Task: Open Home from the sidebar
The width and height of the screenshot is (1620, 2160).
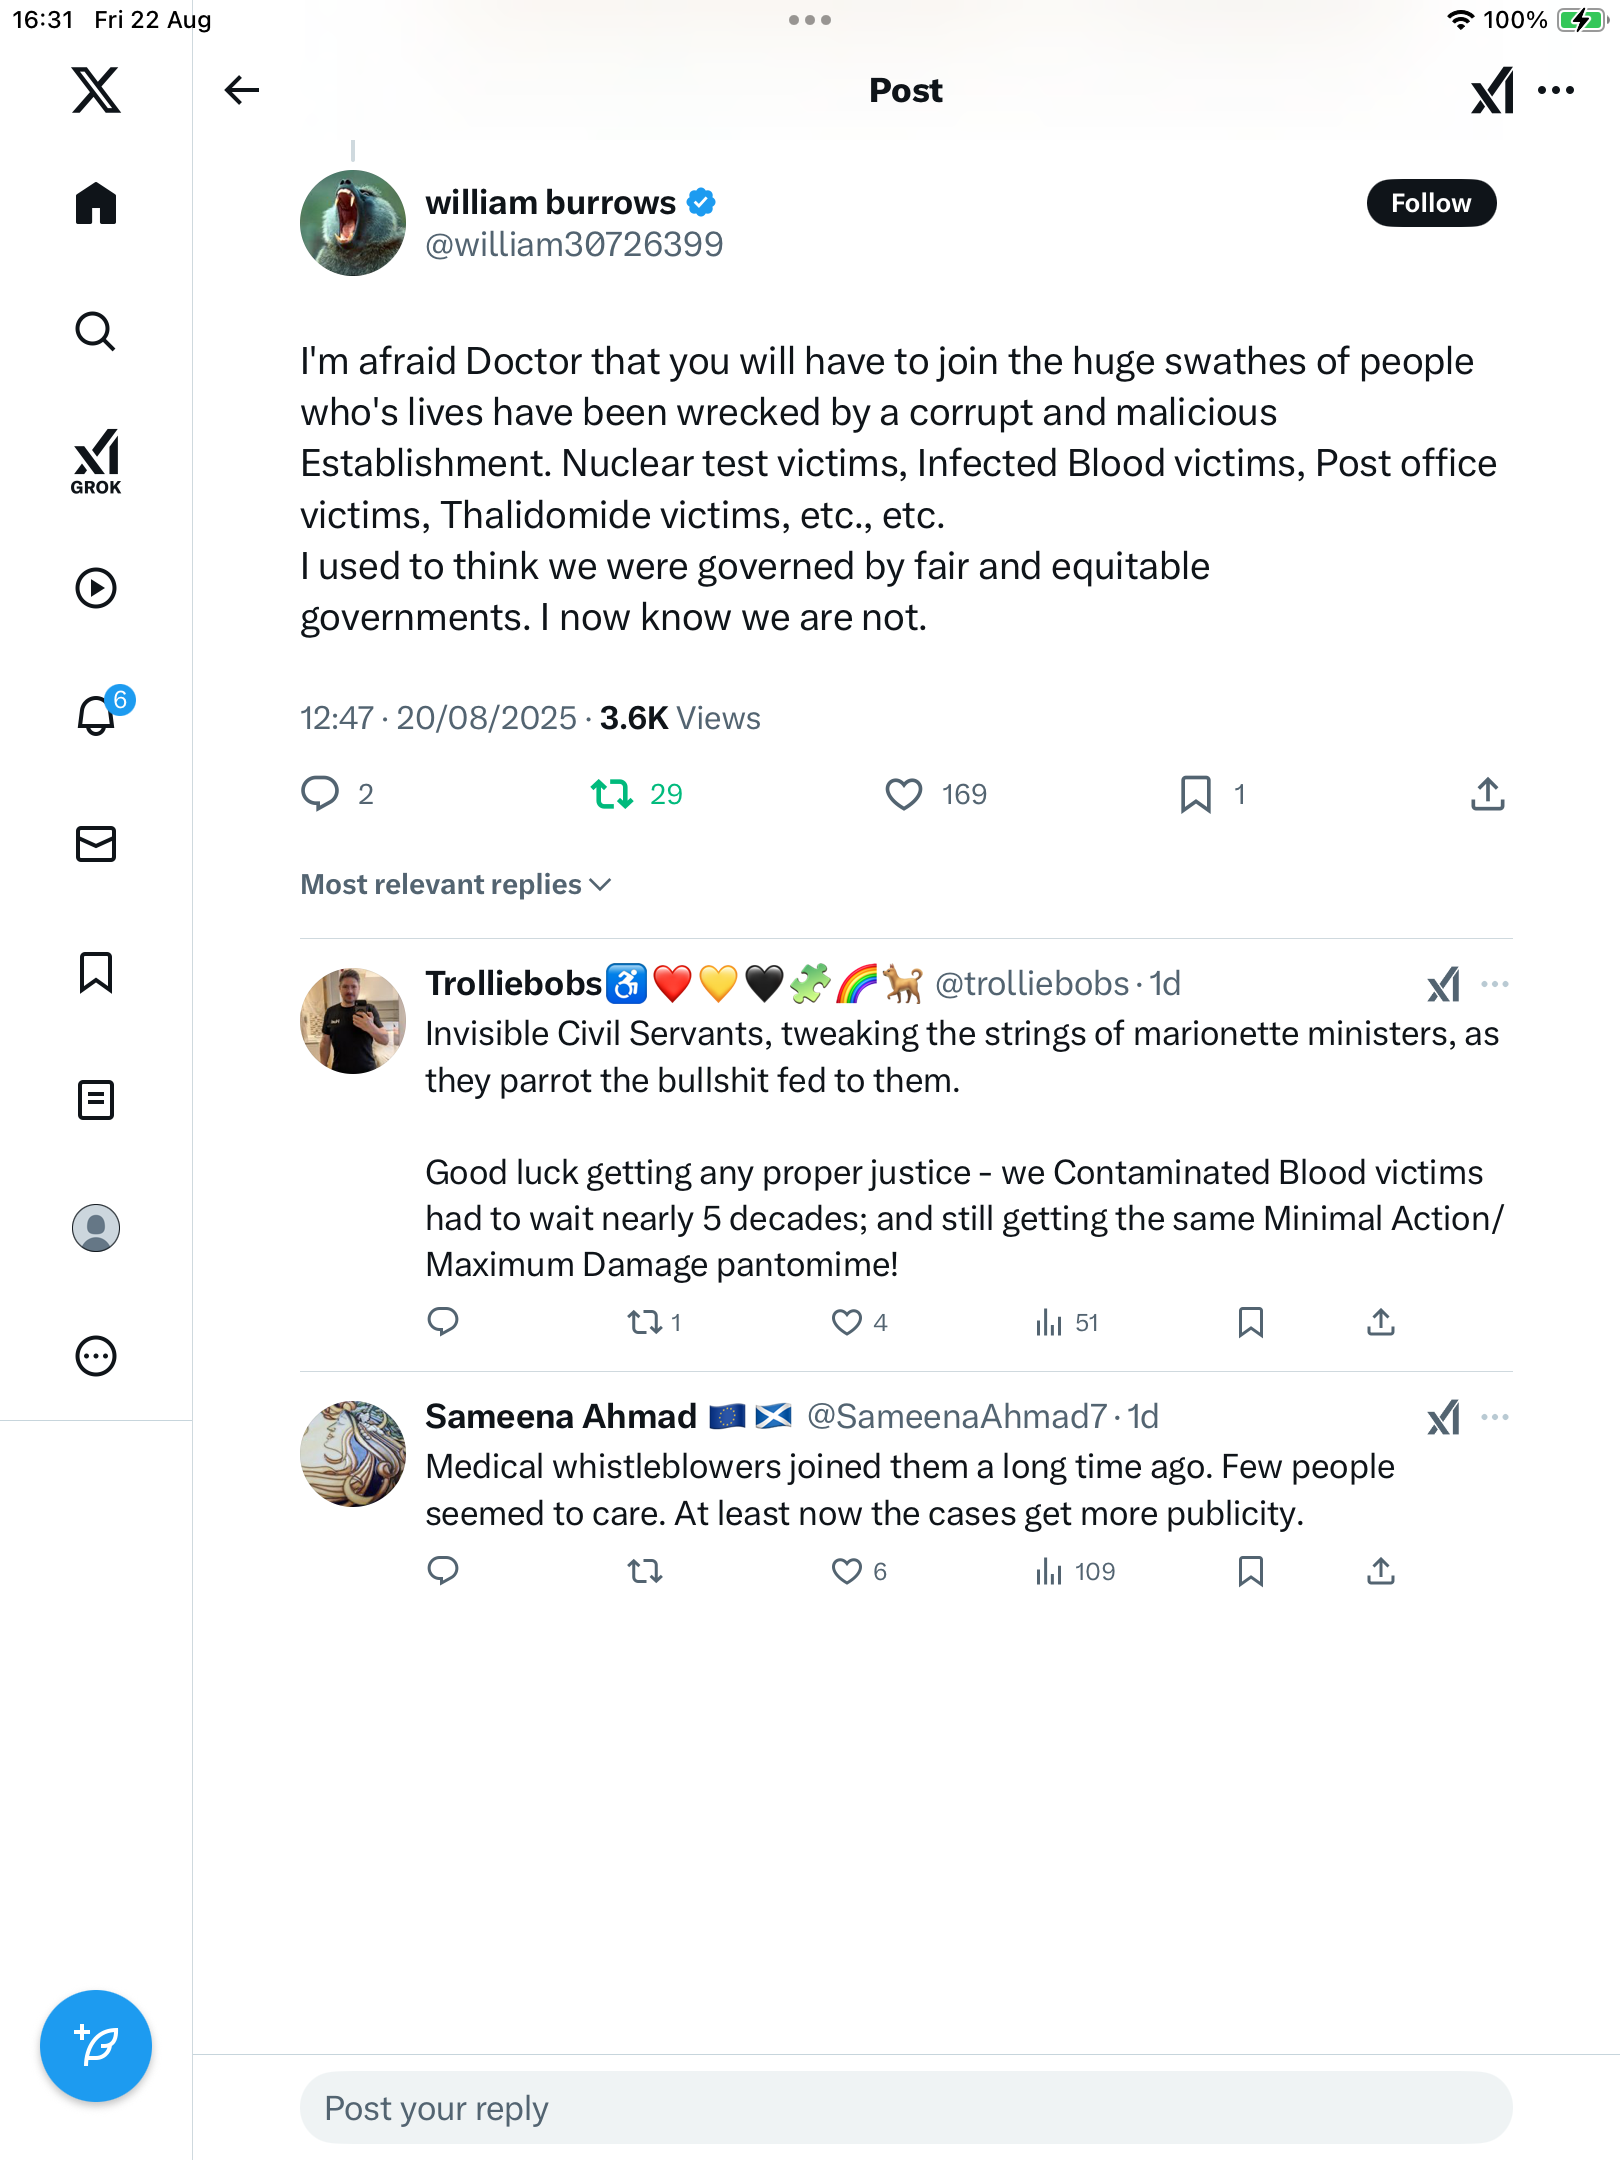Action: pyautogui.click(x=96, y=204)
